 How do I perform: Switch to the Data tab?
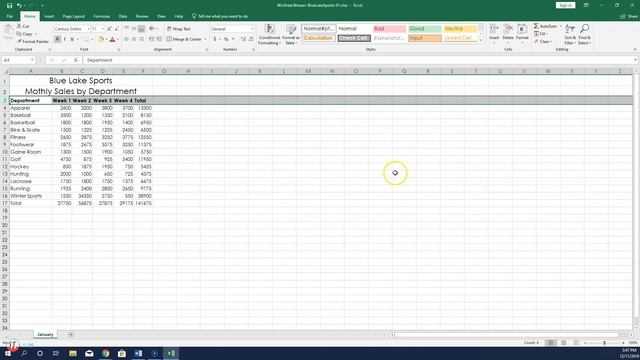(x=123, y=16)
